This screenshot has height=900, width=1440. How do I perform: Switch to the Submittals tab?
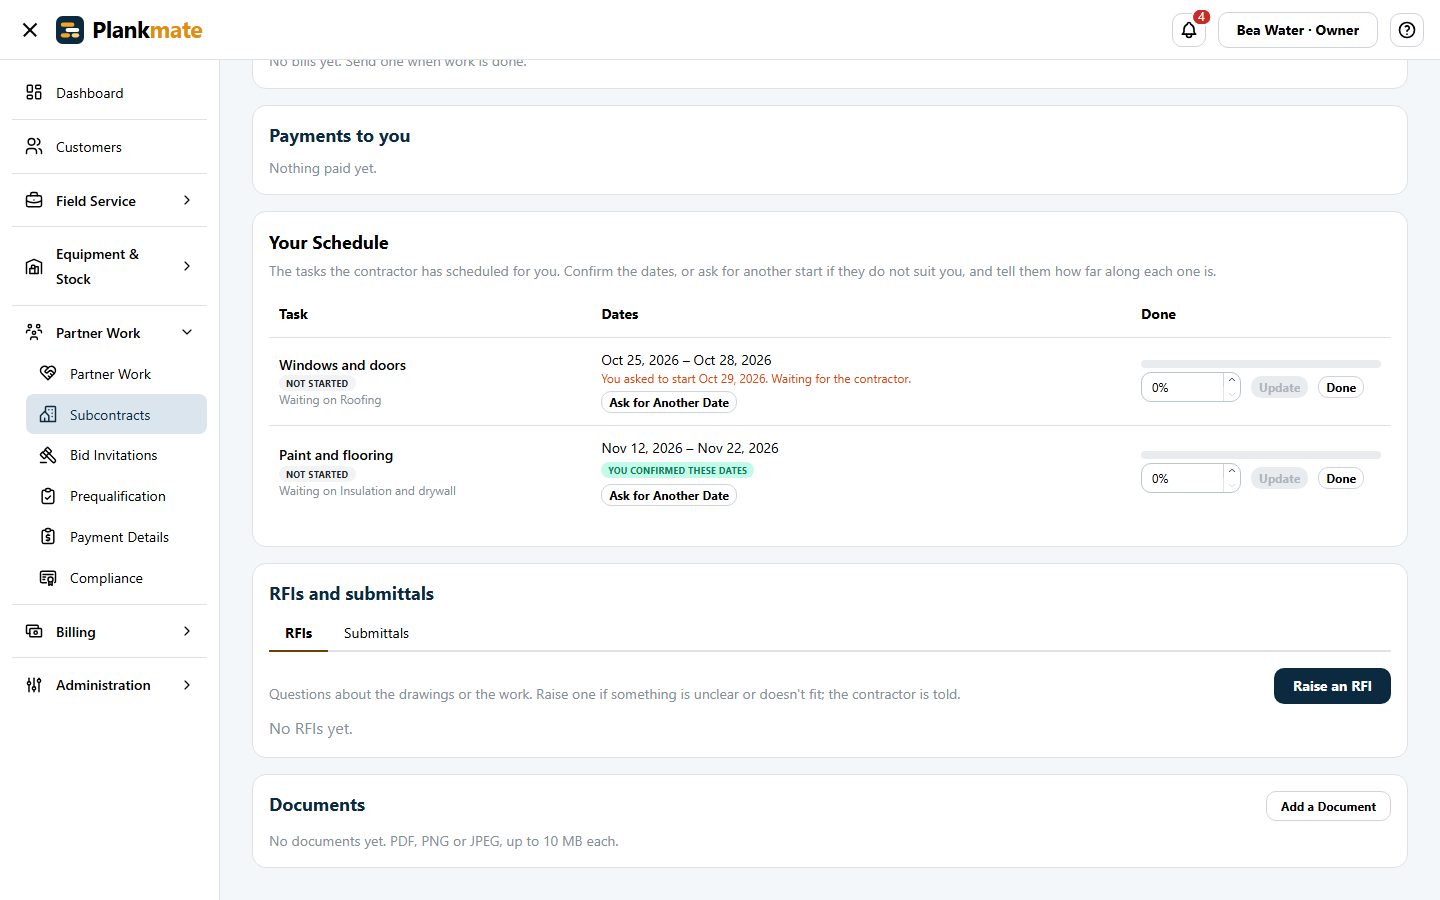(x=376, y=633)
